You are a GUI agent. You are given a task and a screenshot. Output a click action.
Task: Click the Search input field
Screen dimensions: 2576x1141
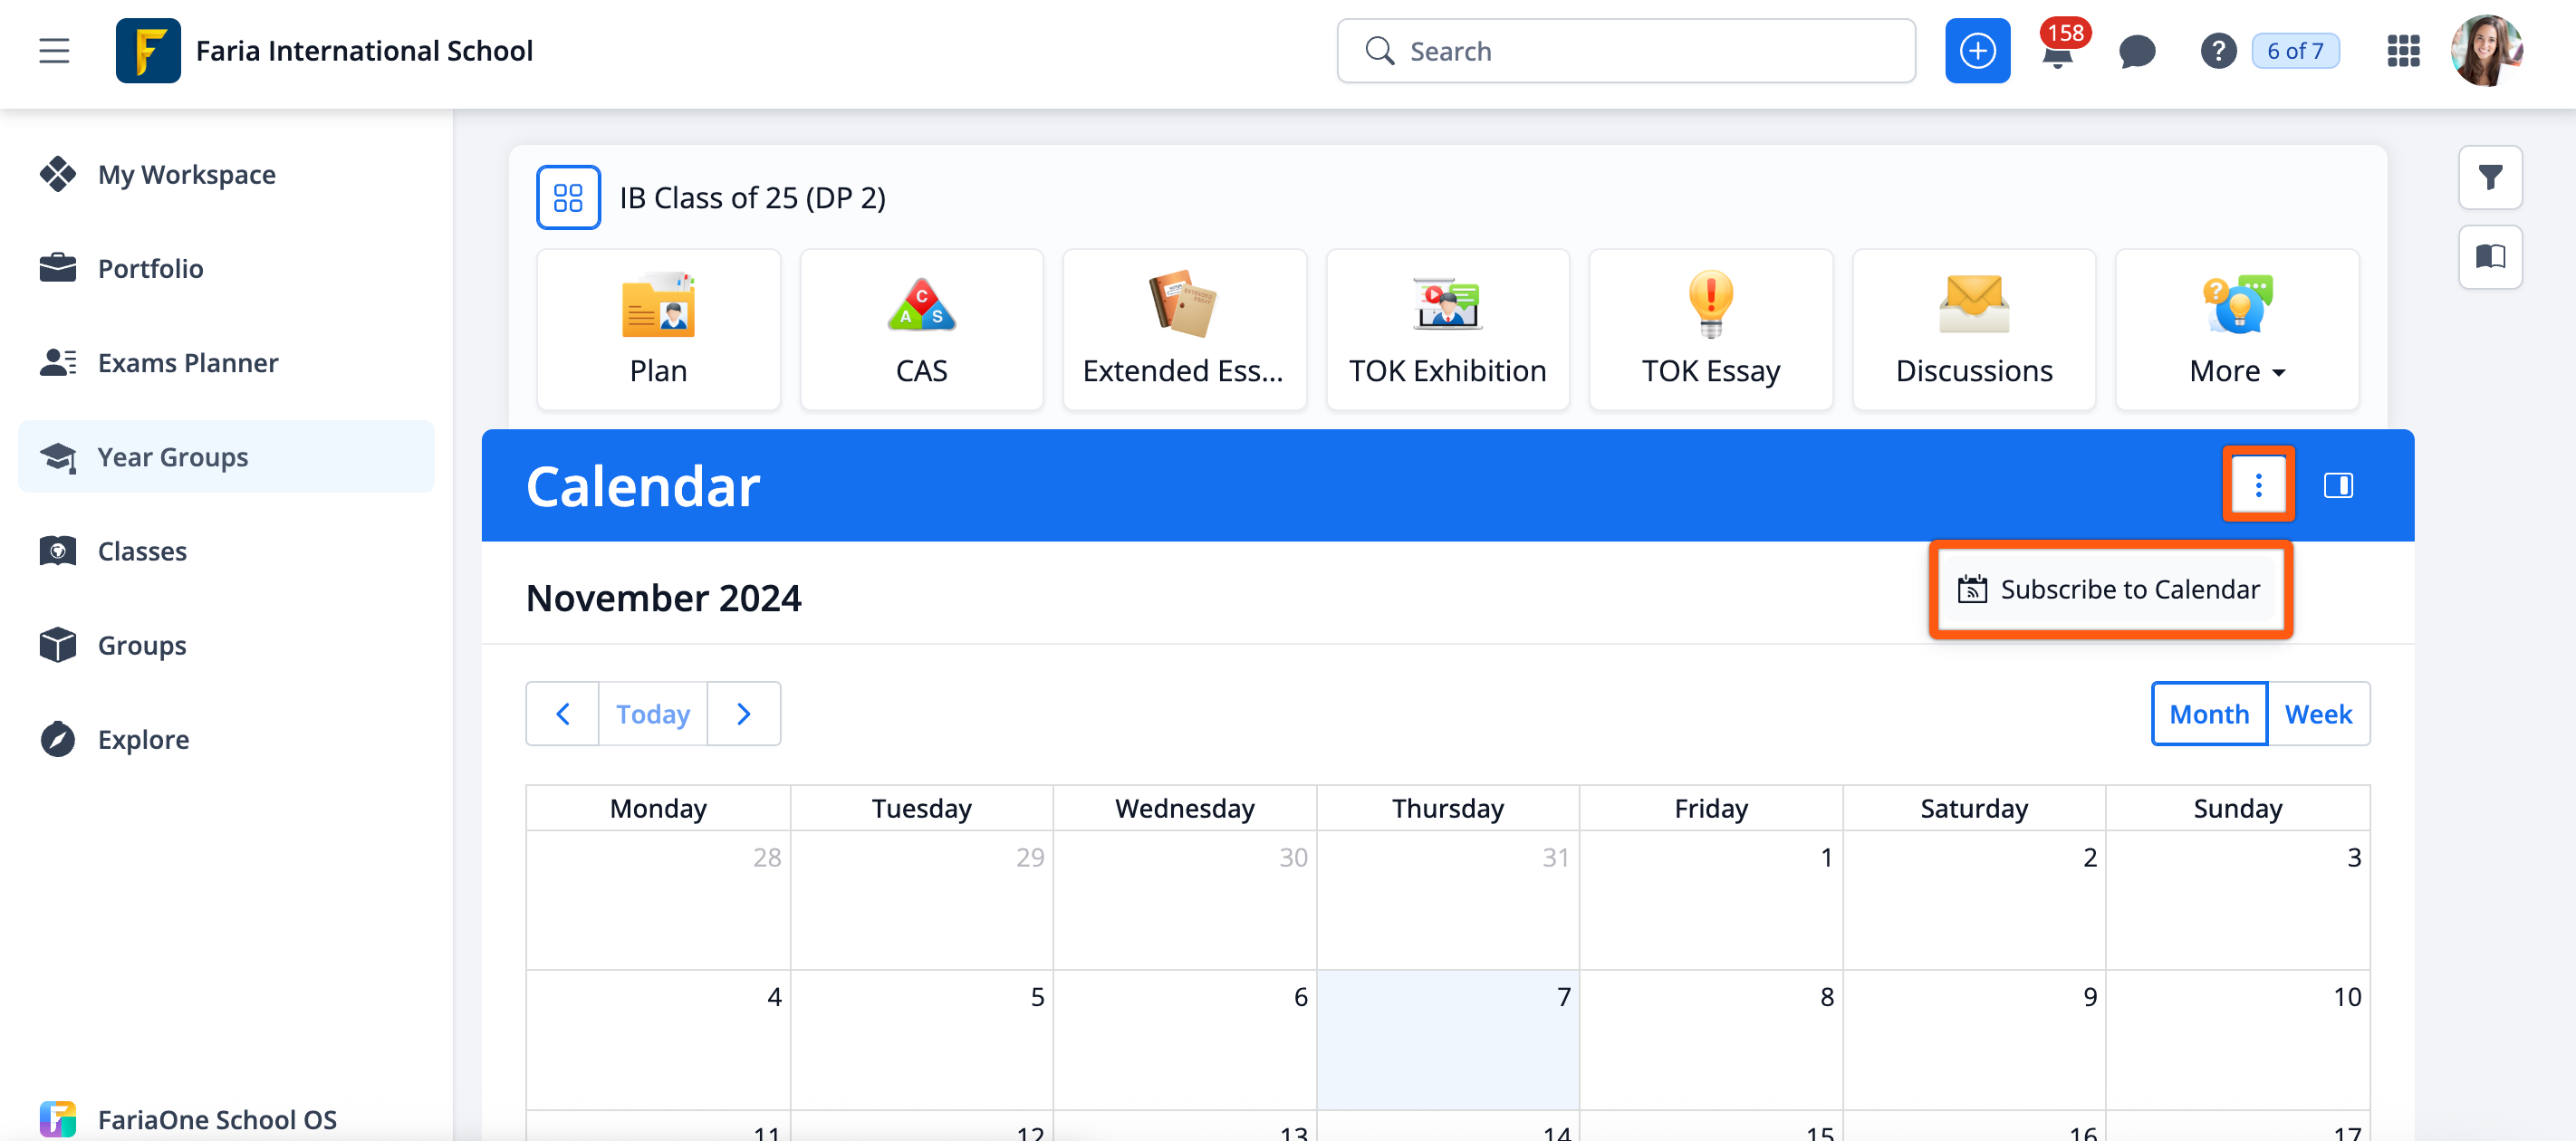click(x=1625, y=51)
